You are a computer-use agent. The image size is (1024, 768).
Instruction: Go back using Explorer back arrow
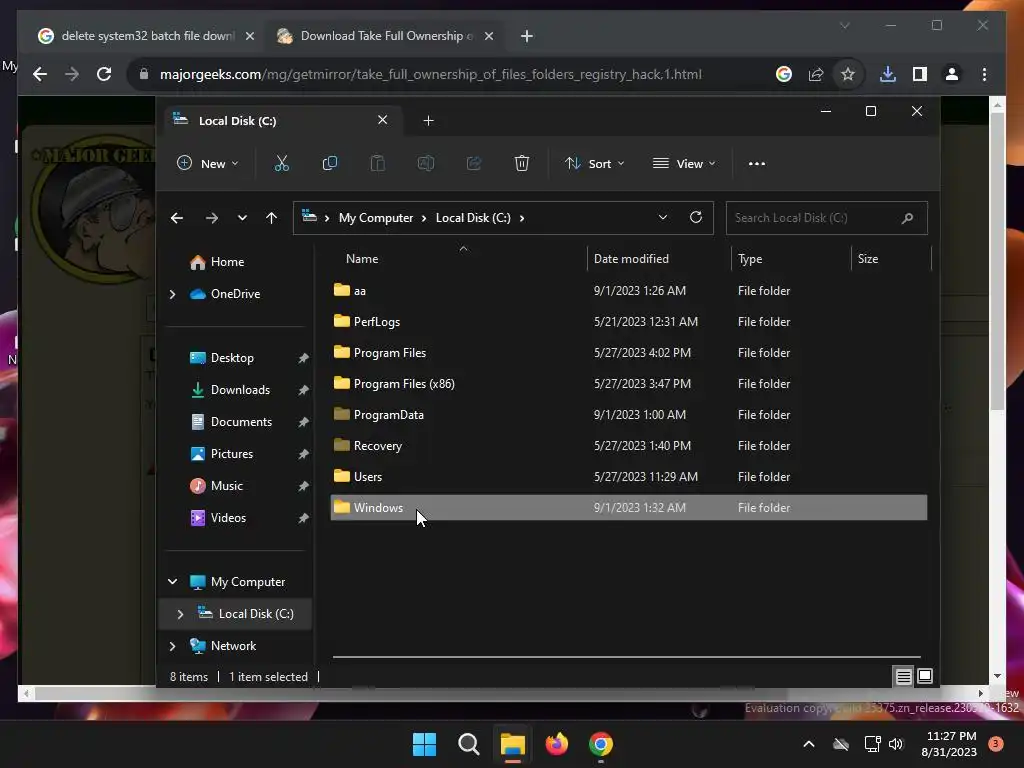[176, 218]
